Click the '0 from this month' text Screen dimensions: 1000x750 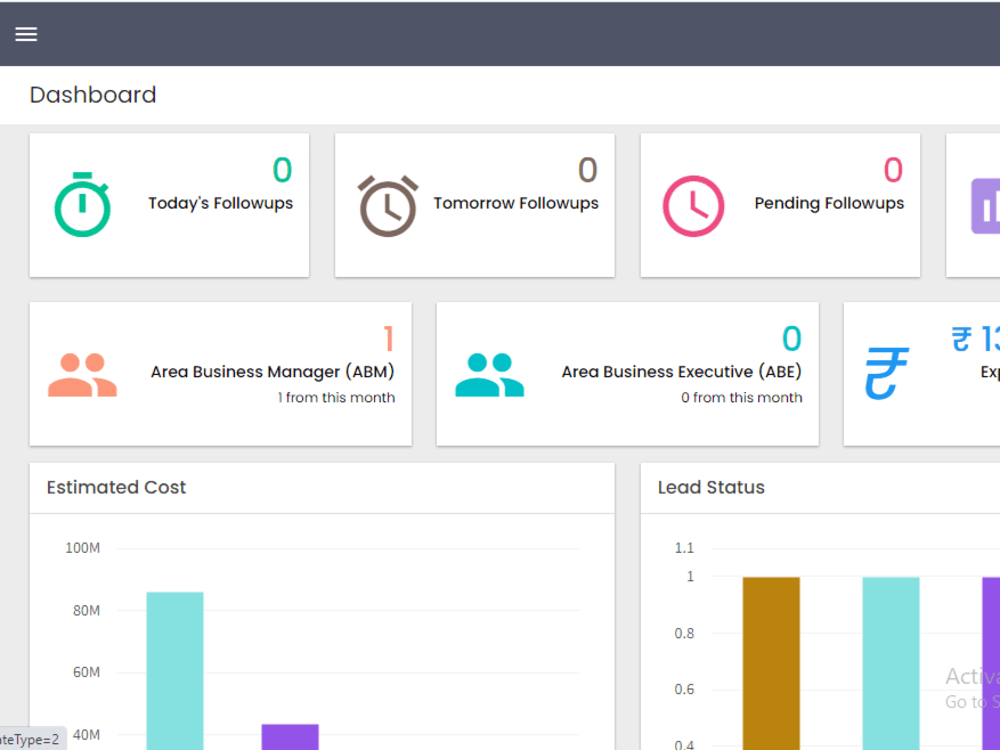(x=742, y=397)
